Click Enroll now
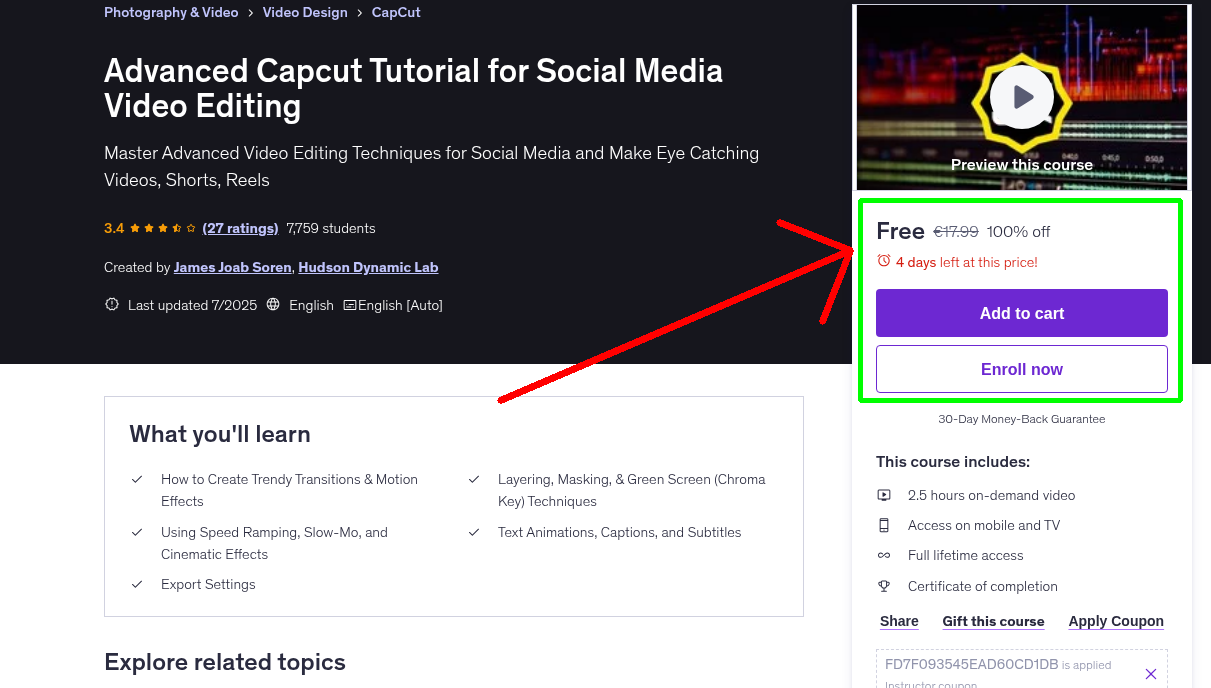 [1021, 369]
